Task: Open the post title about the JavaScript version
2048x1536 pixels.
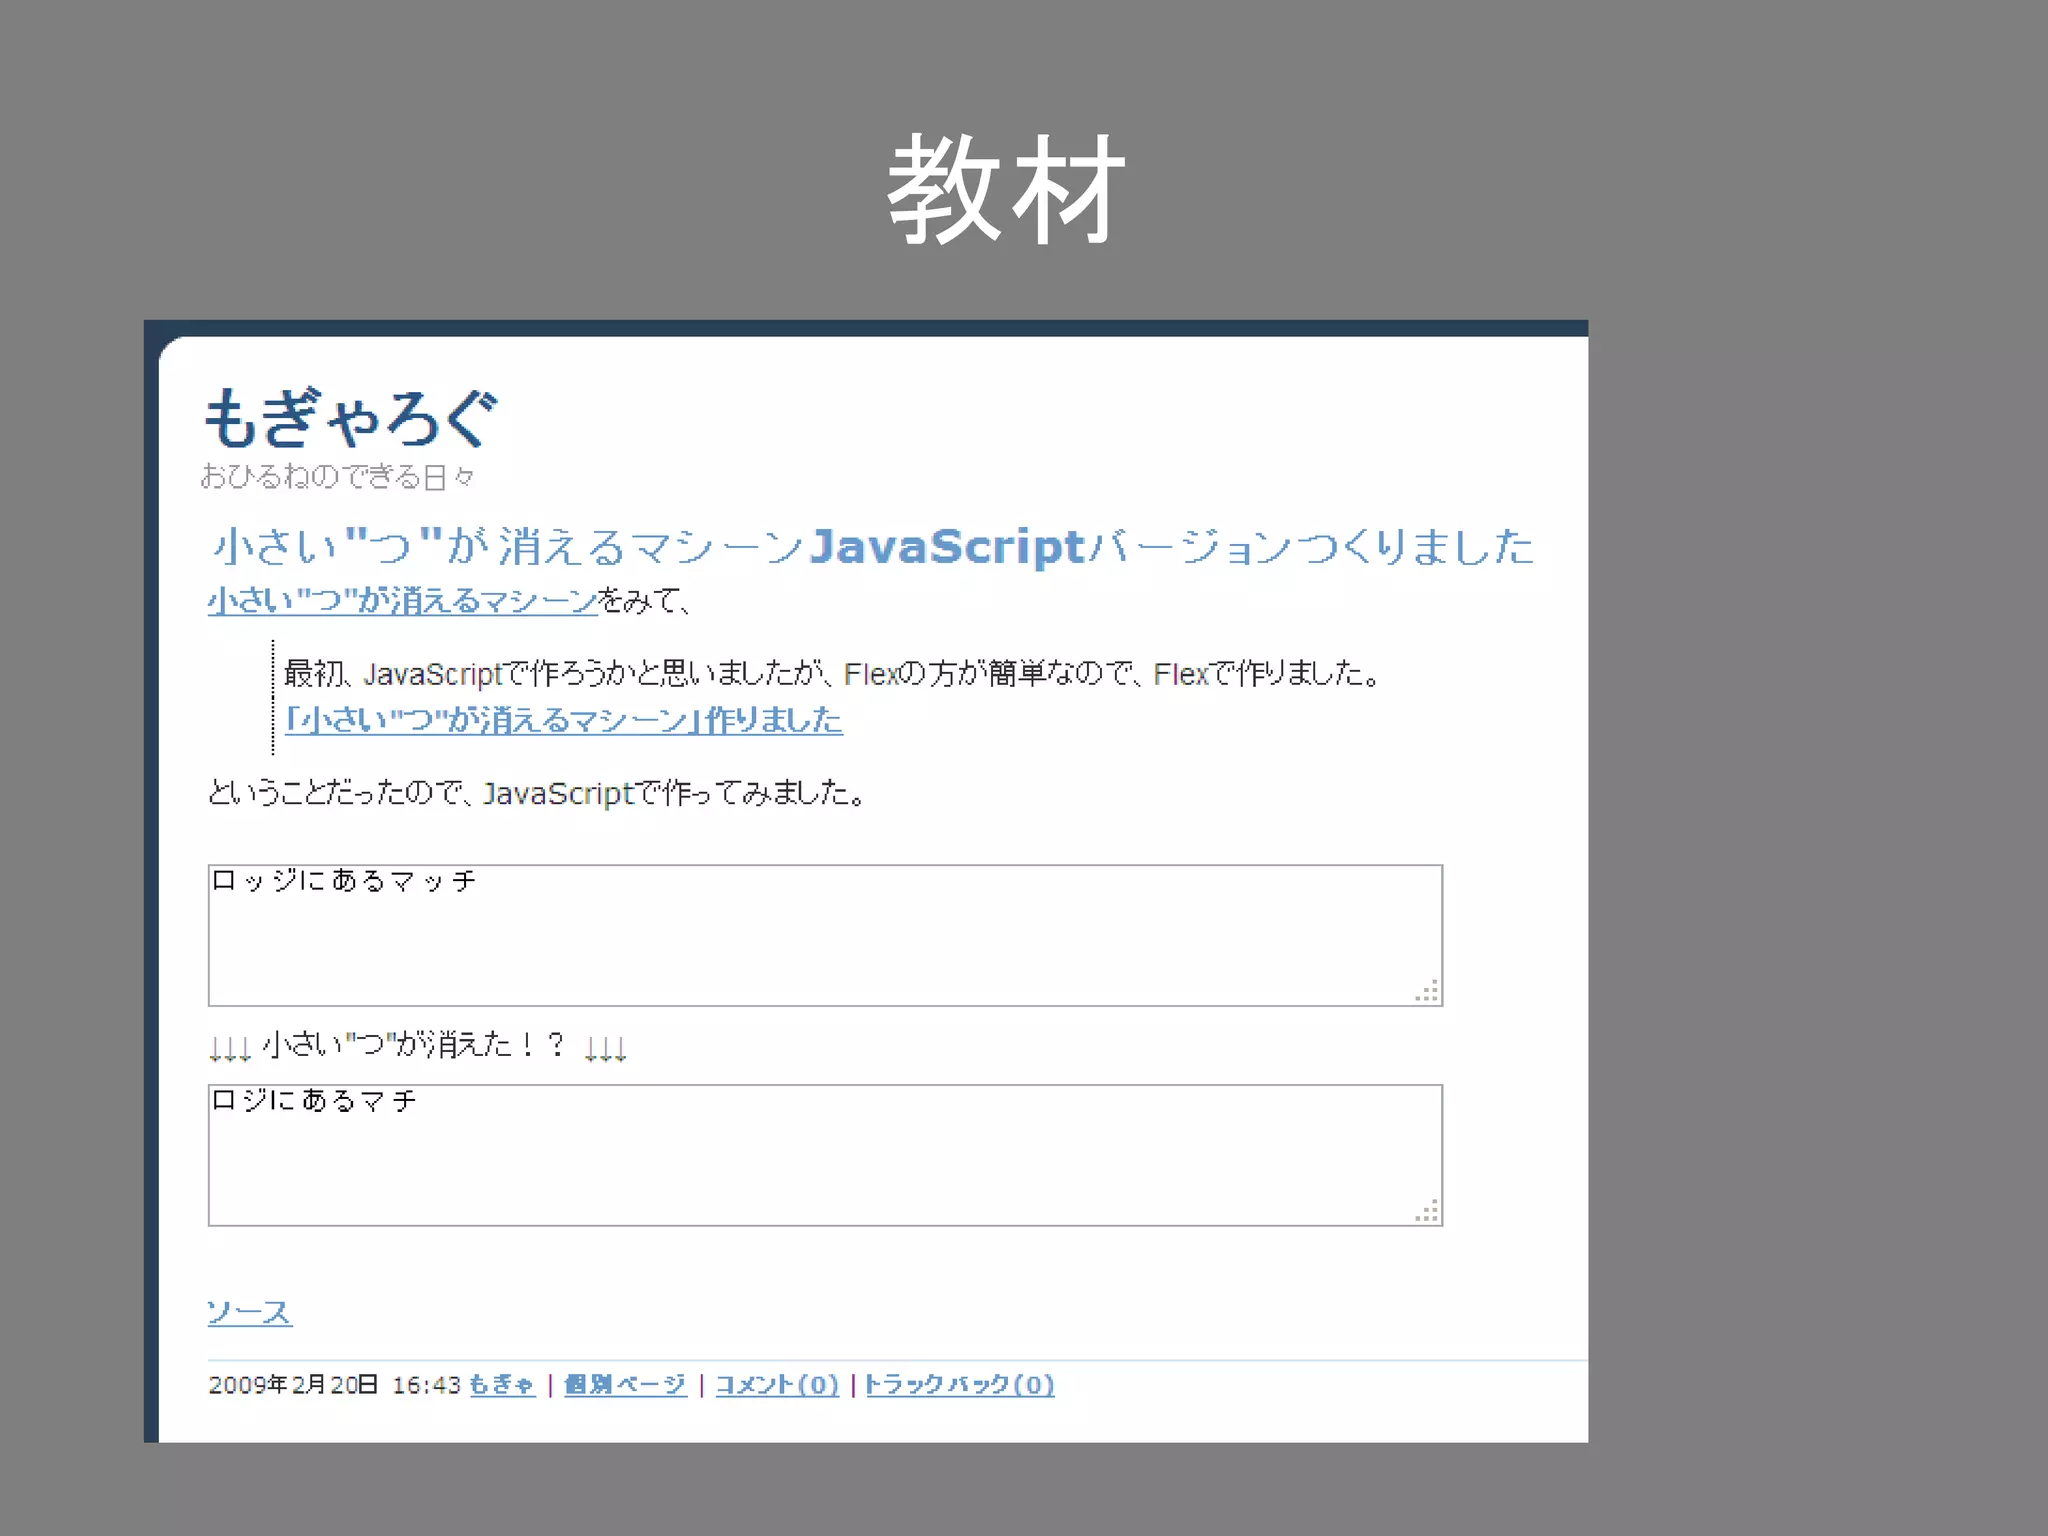Action: pos(873,547)
